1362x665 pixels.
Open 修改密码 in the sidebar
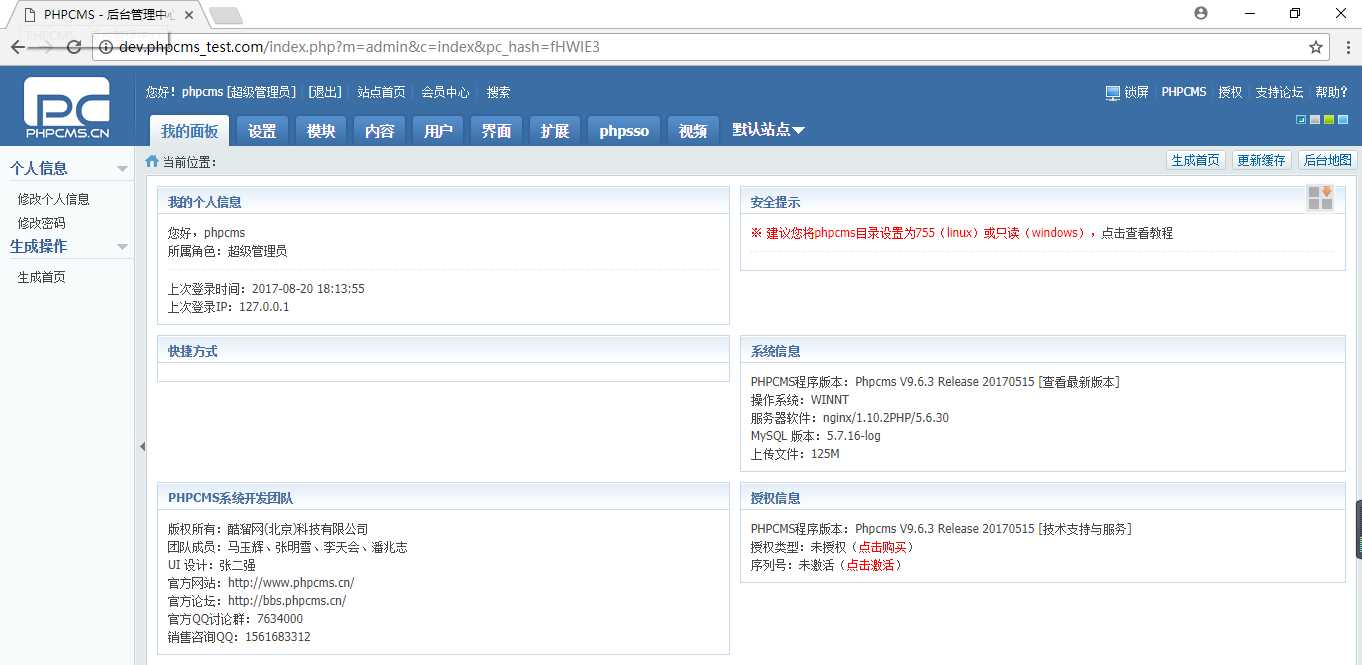(x=41, y=223)
